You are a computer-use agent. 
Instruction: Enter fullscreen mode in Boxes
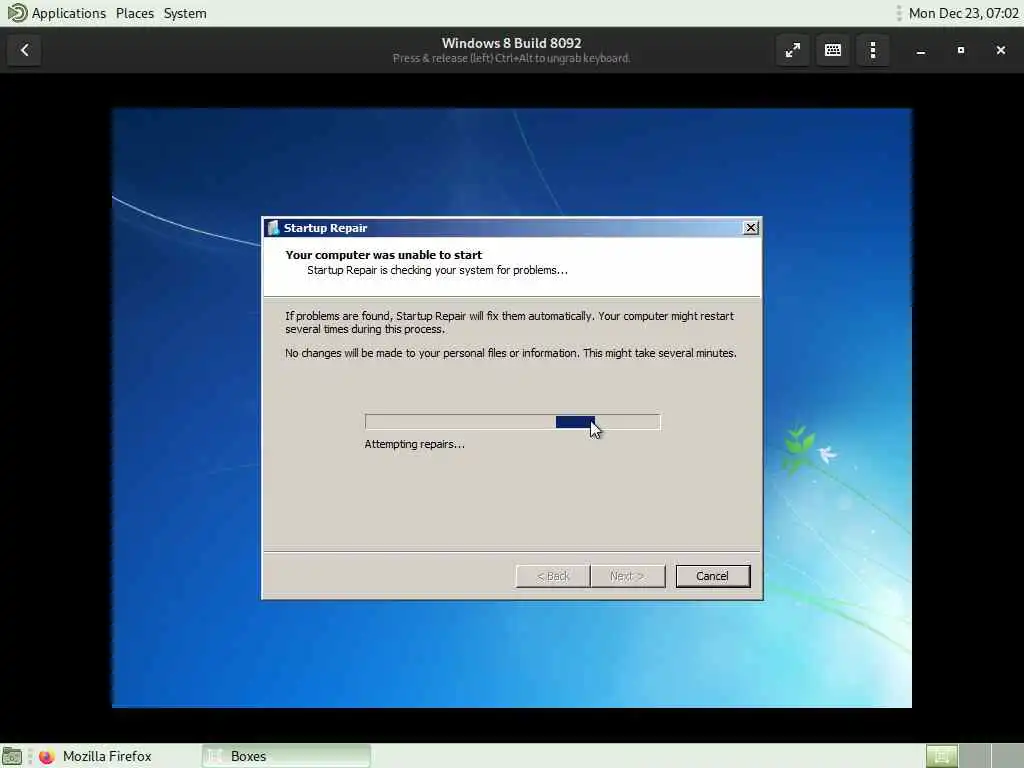pyautogui.click(x=792, y=50)
